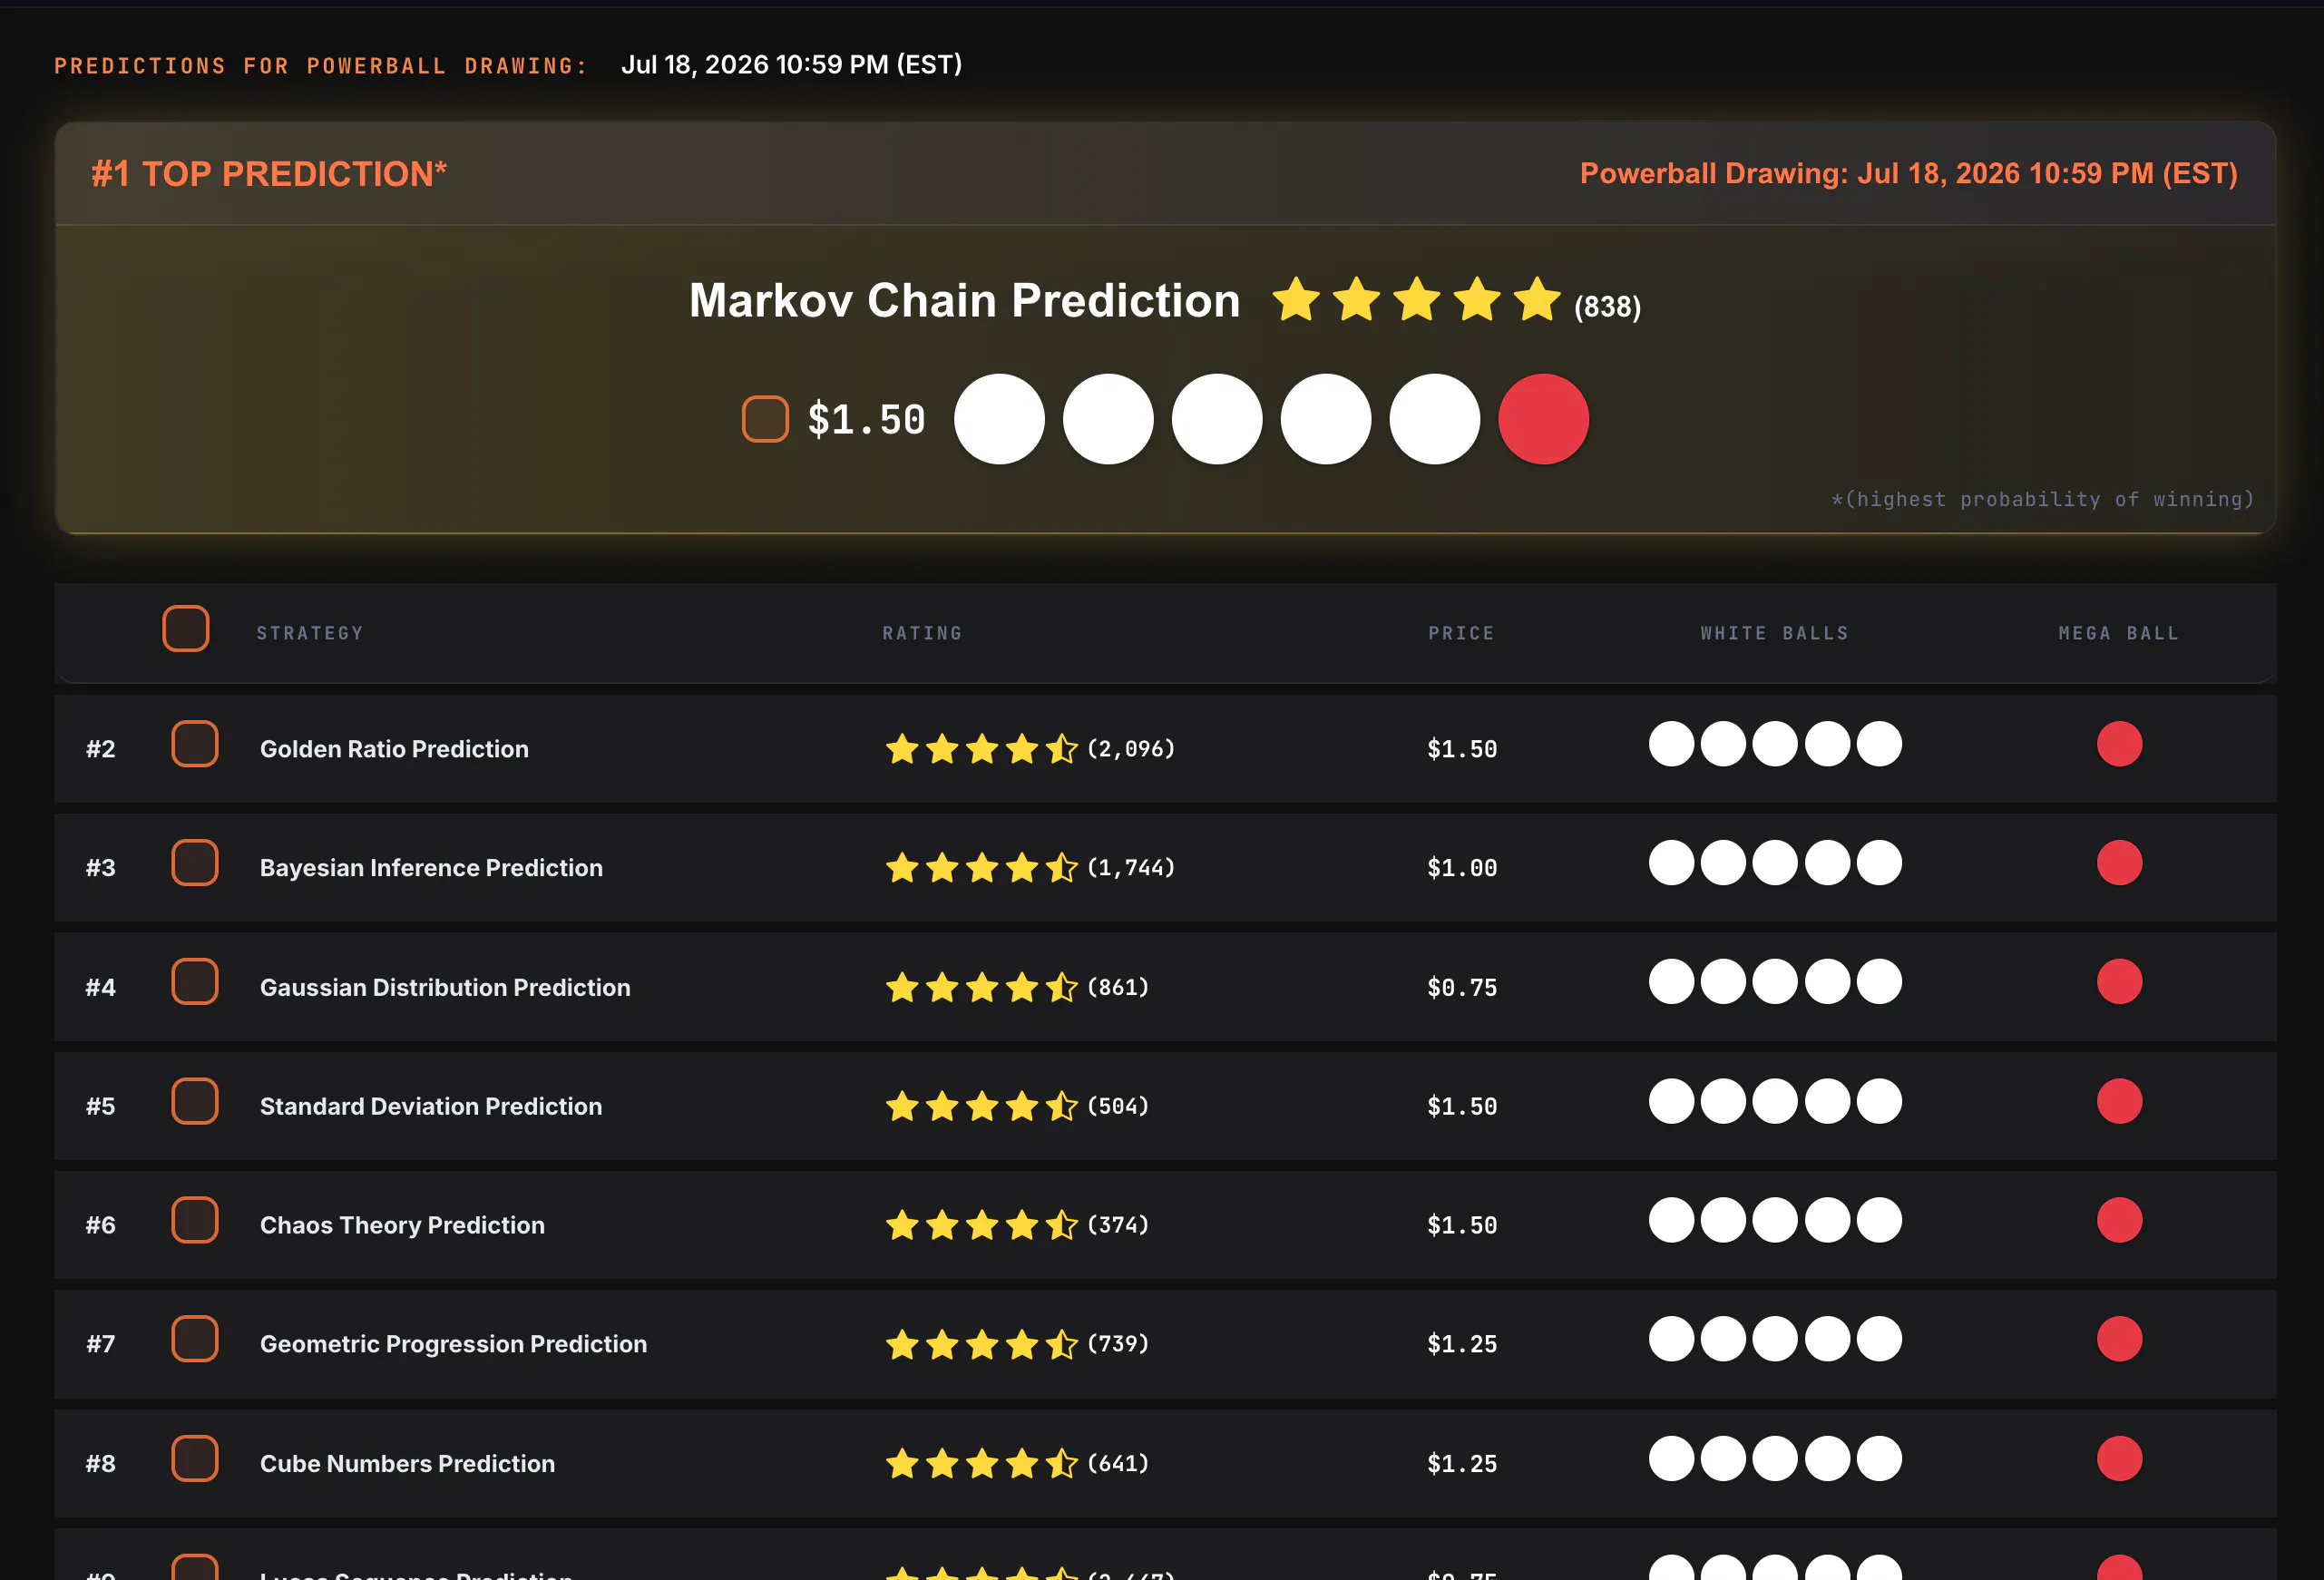Select the Geometric Progression Prediction checkbox
Image resolution: width=2324 pixels, height=1580 pixels.
tap(195, 1339)
